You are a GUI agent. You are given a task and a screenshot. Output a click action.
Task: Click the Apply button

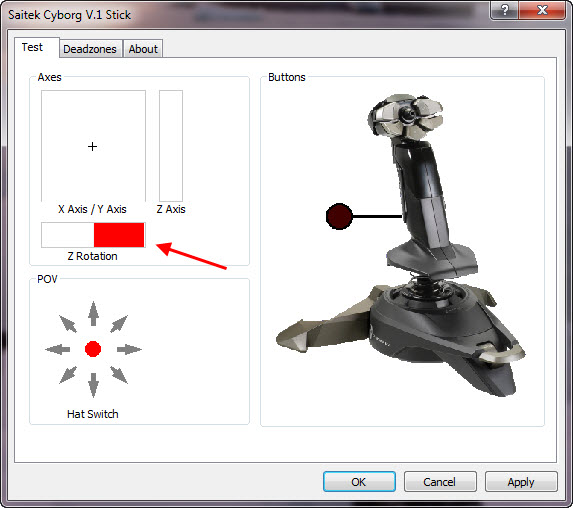pyautogui.click(x=521, y=482)
